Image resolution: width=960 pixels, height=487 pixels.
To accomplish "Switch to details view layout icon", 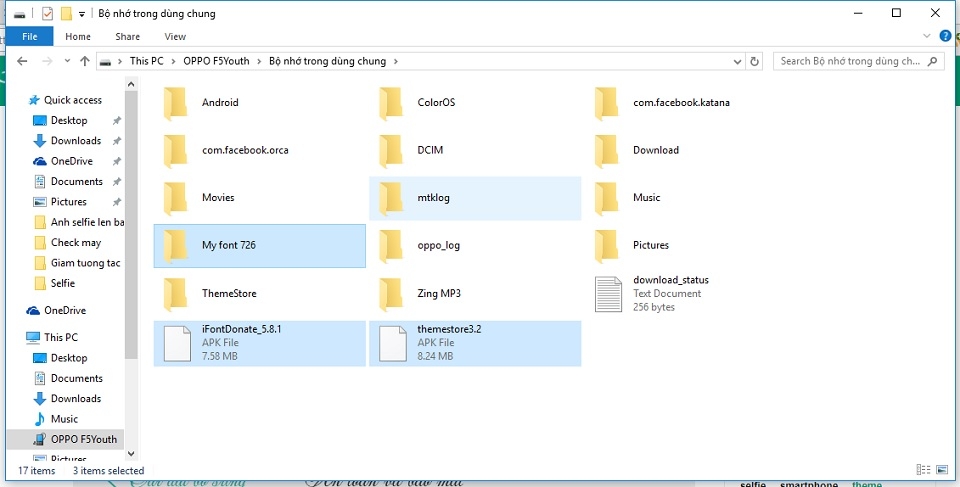I will [x=923, y=470].
